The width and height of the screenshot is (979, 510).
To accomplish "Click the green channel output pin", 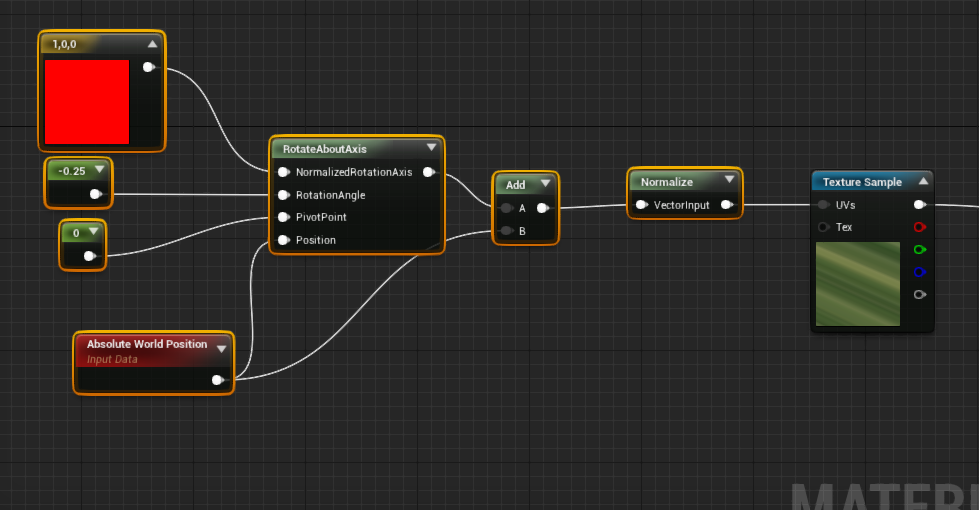I will [919, 250].
